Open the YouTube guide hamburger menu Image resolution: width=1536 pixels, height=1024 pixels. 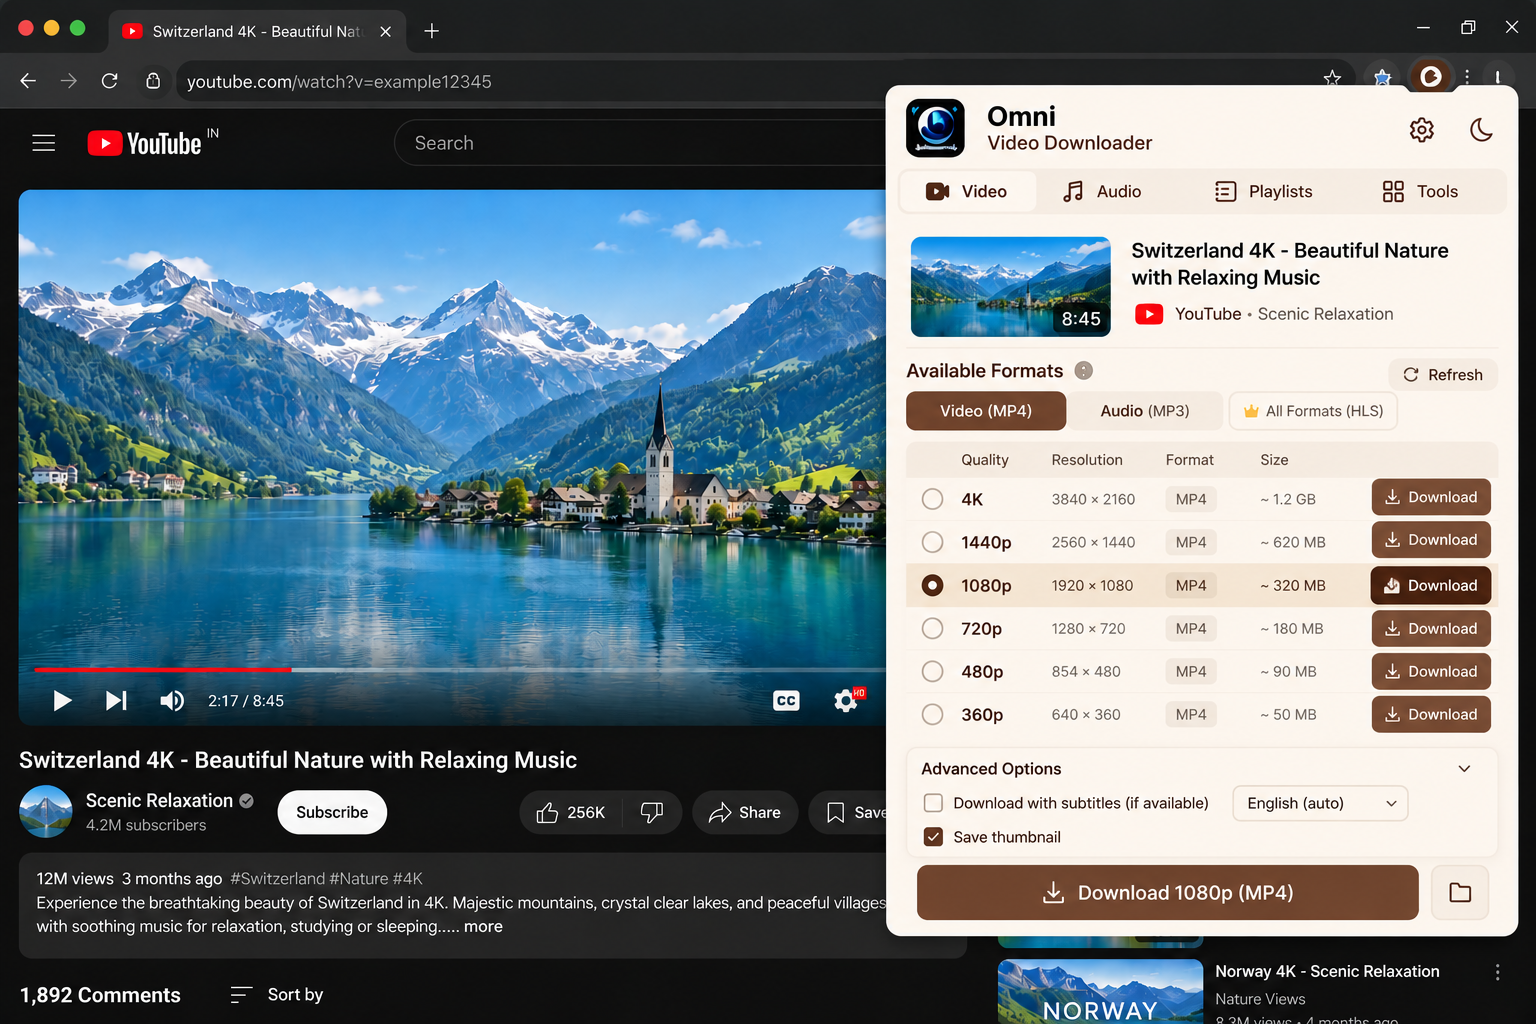pos(44,143)
